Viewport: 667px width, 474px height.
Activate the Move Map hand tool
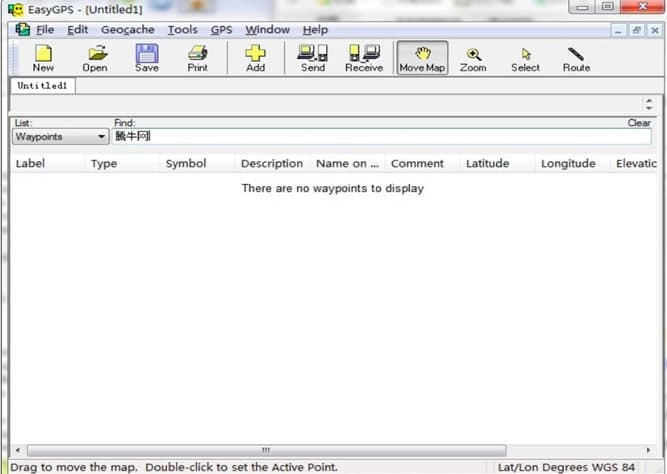[422, 58]
